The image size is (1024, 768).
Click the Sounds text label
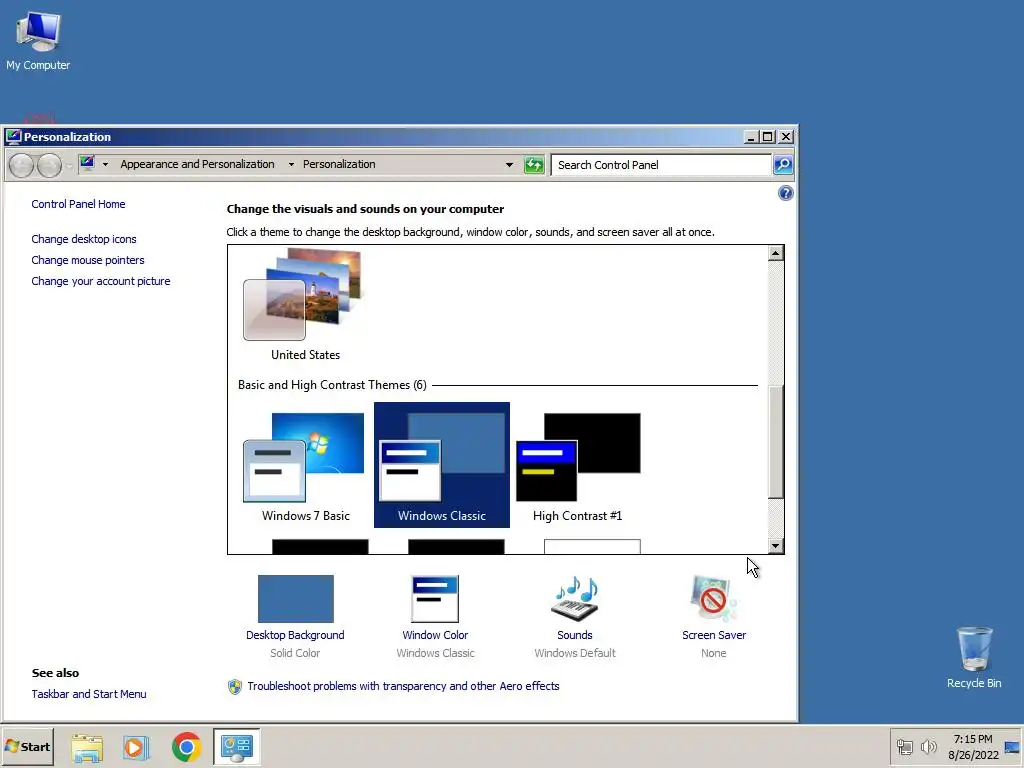[575, 635]
